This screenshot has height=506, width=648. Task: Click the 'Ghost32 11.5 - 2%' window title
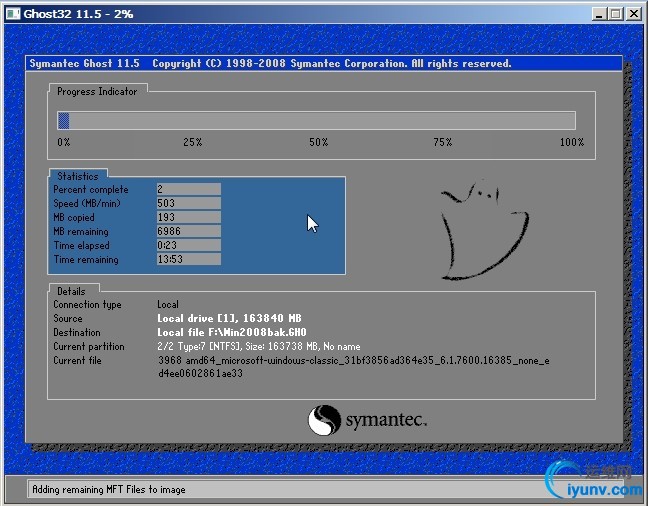tap(78, 14)
